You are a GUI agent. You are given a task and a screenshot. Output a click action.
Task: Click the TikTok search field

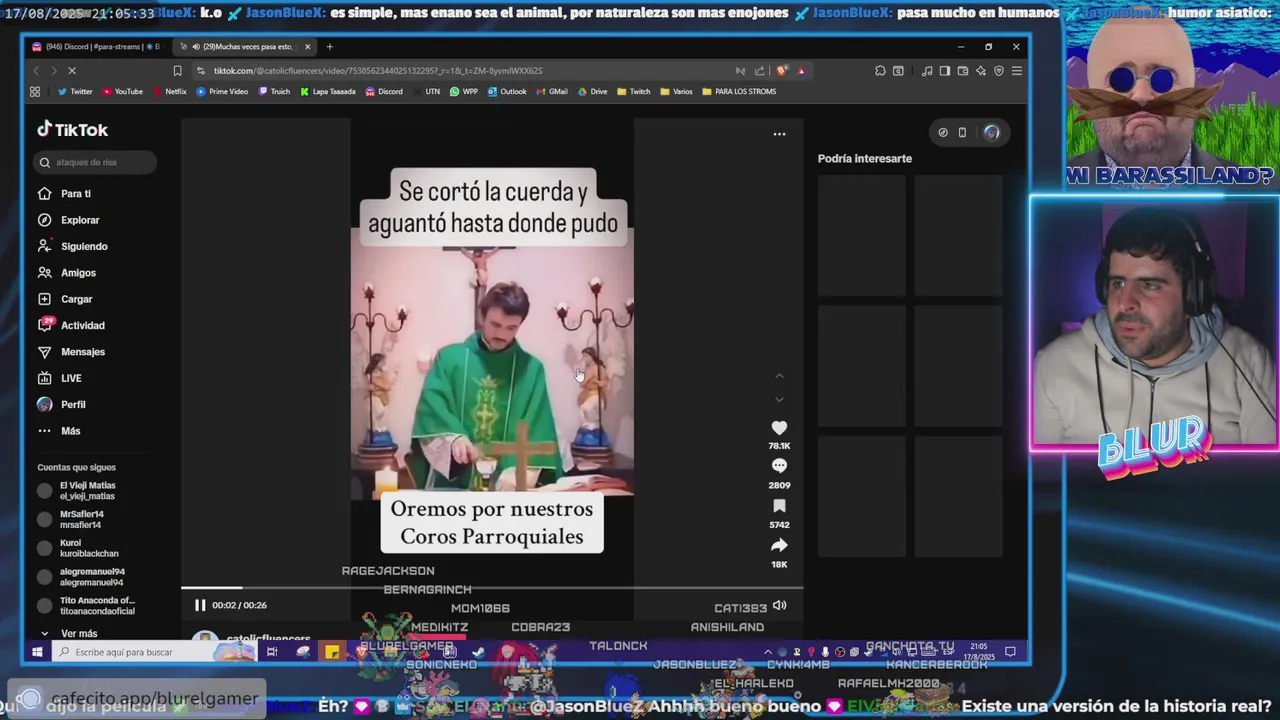[96, 162]
